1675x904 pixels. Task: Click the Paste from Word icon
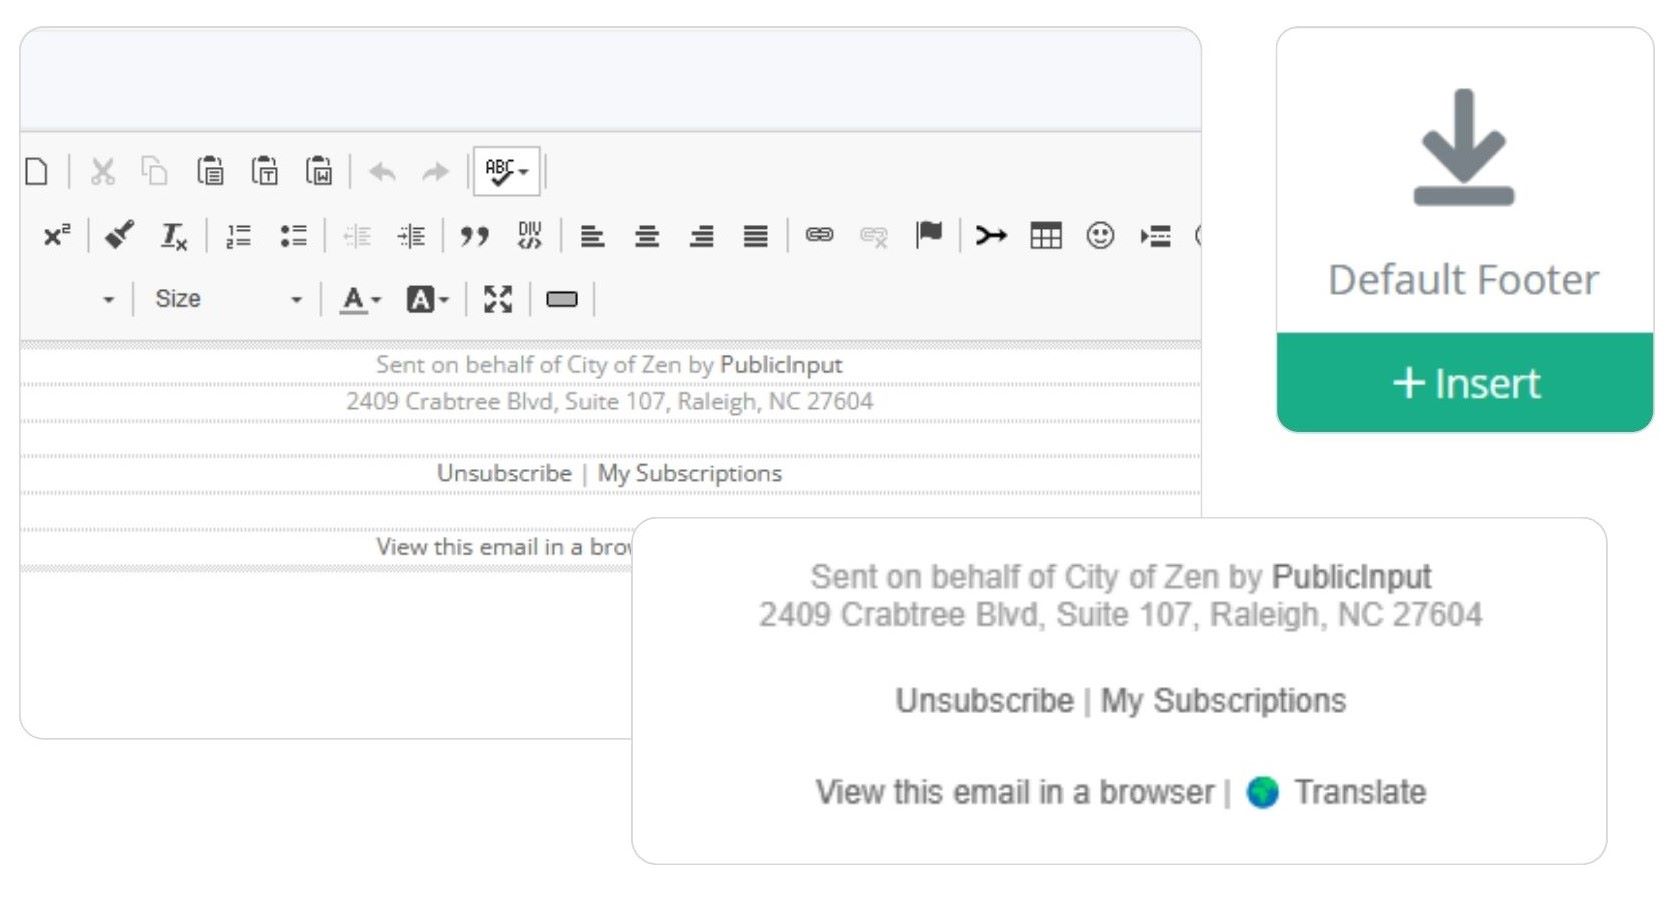click(319, 172)
